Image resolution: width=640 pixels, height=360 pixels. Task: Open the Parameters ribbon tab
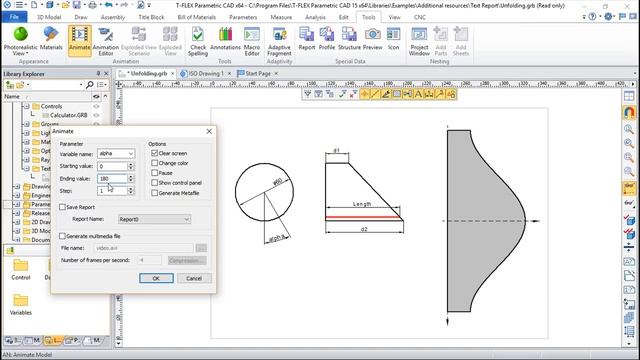(243, 17)
